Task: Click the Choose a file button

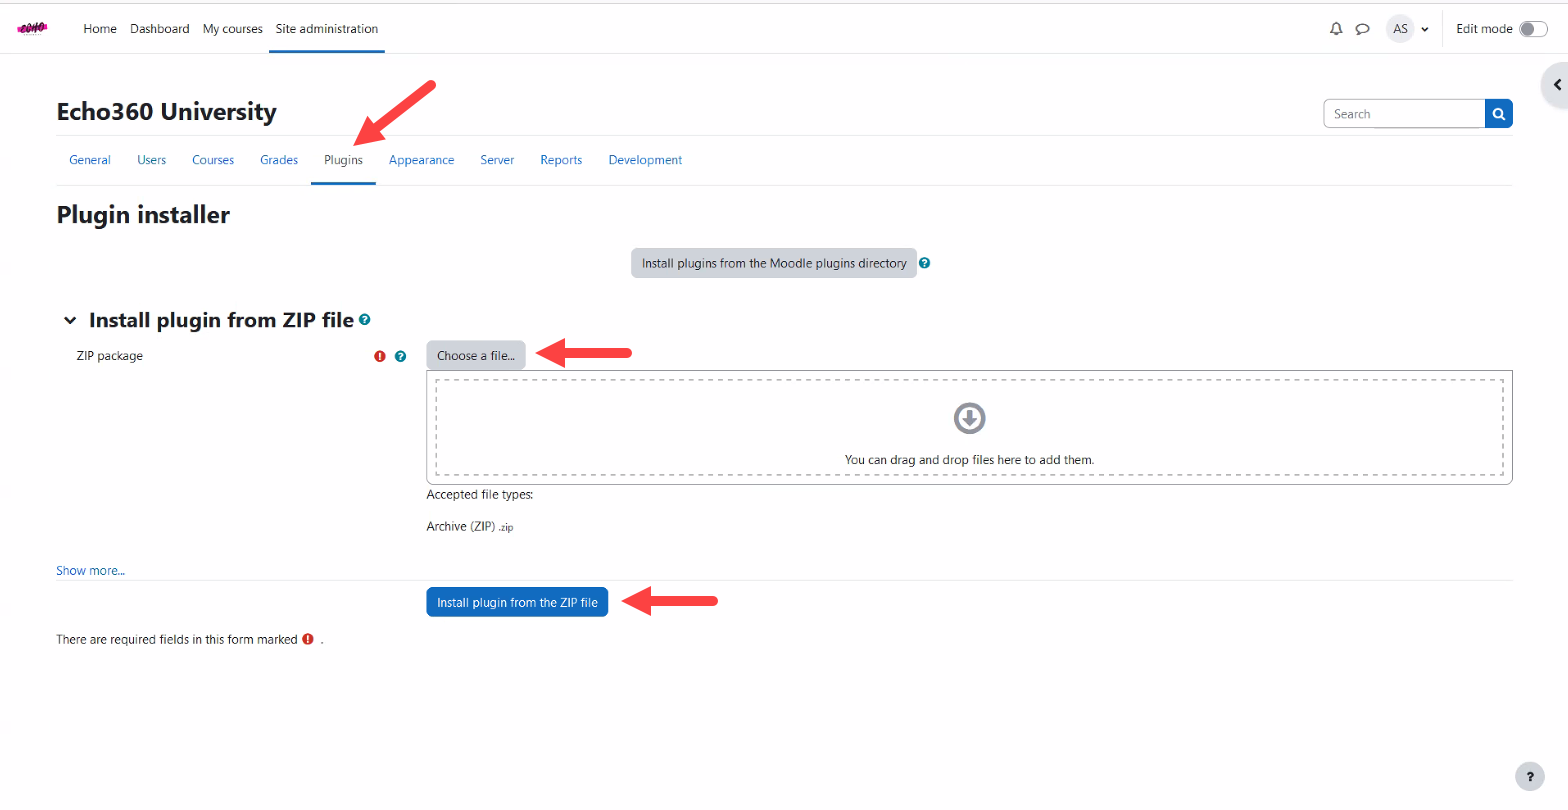Action: click(475, 356)
